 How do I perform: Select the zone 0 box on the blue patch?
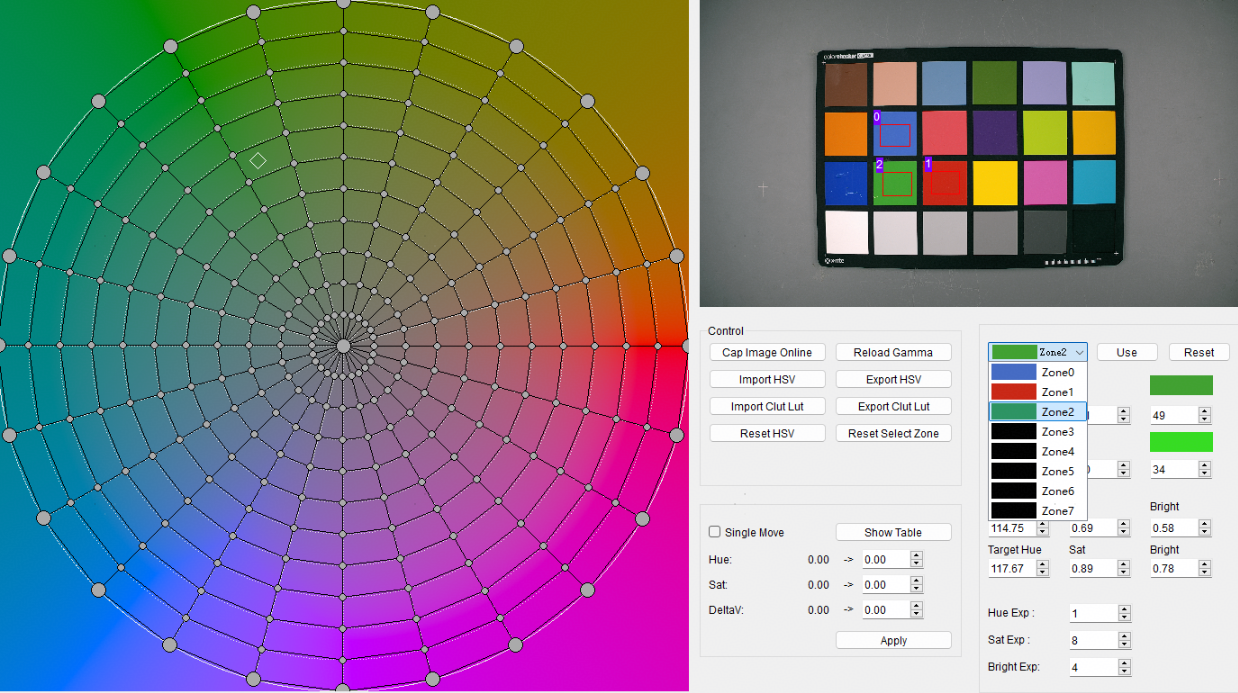click(895, 135)
